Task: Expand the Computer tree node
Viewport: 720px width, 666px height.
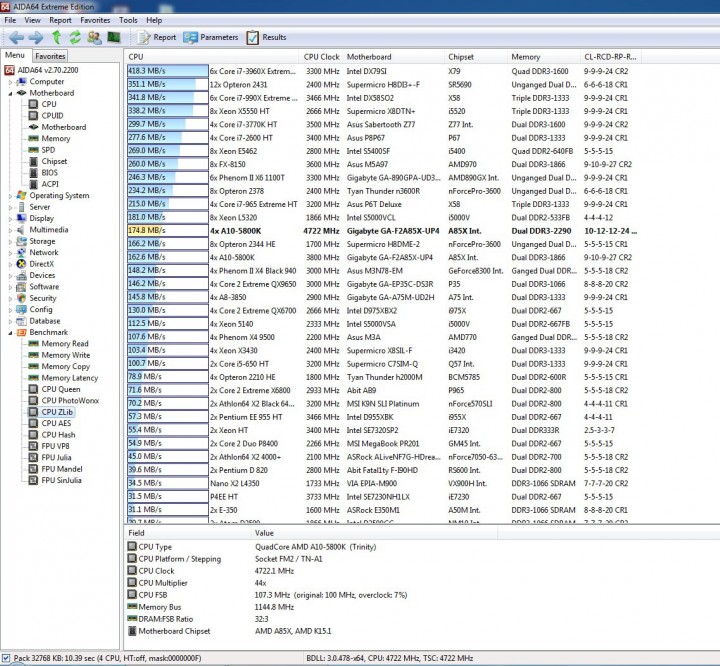Action: 10,82
